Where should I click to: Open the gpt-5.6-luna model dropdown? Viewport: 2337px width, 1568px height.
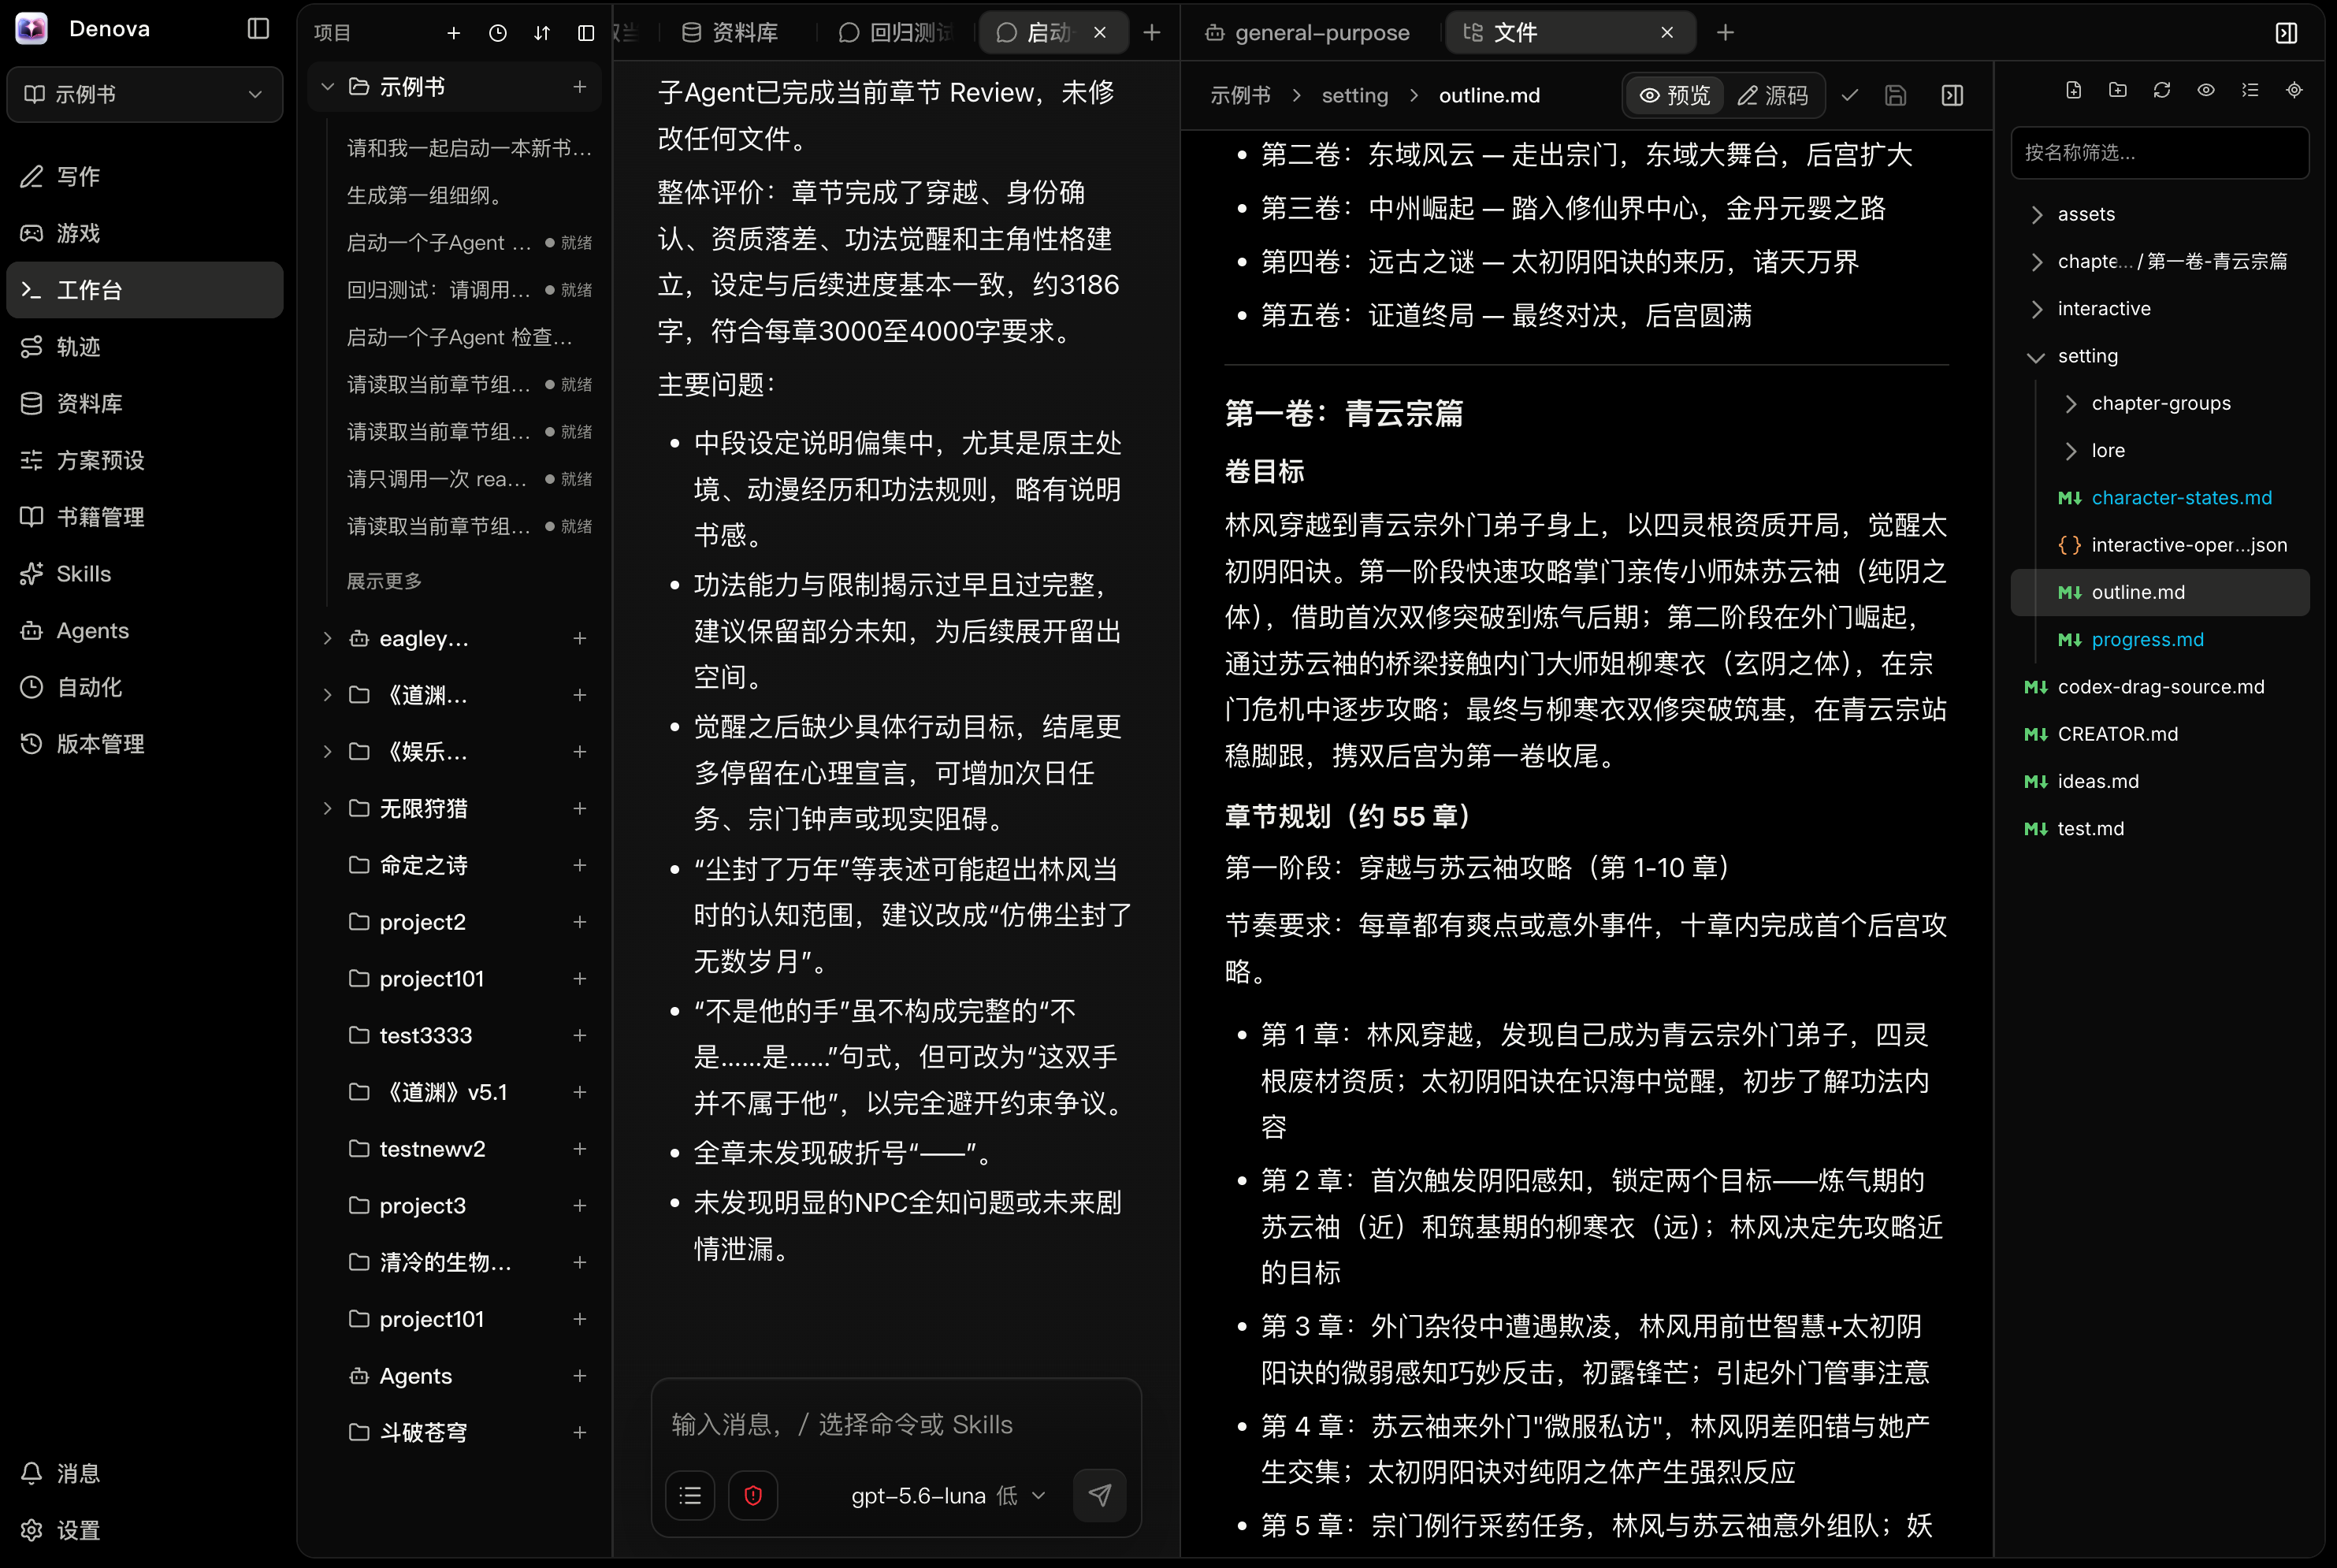click(x=948, y=1495)
